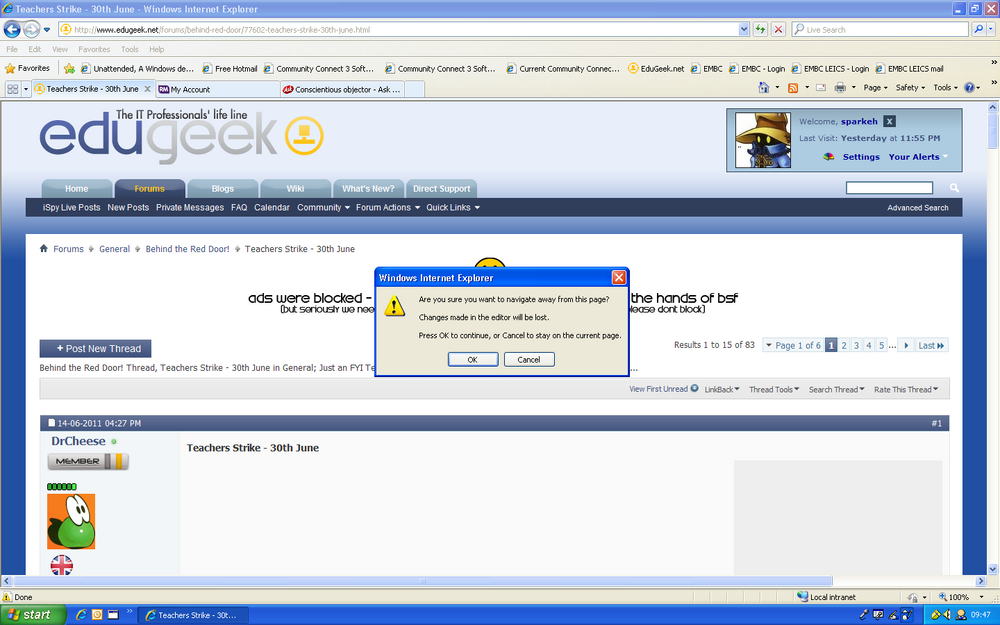Click Show Desktop quick launch icon
Screen dimensions: 1000x625
pyautogui.click(x=113, y=615)
